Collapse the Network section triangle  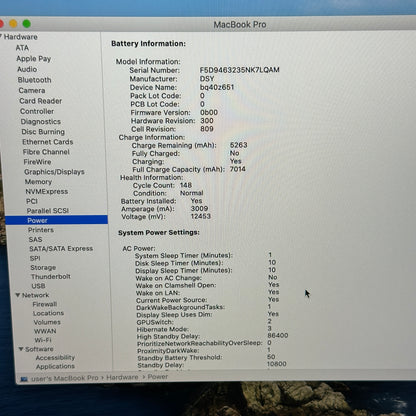tap(18, 295)
